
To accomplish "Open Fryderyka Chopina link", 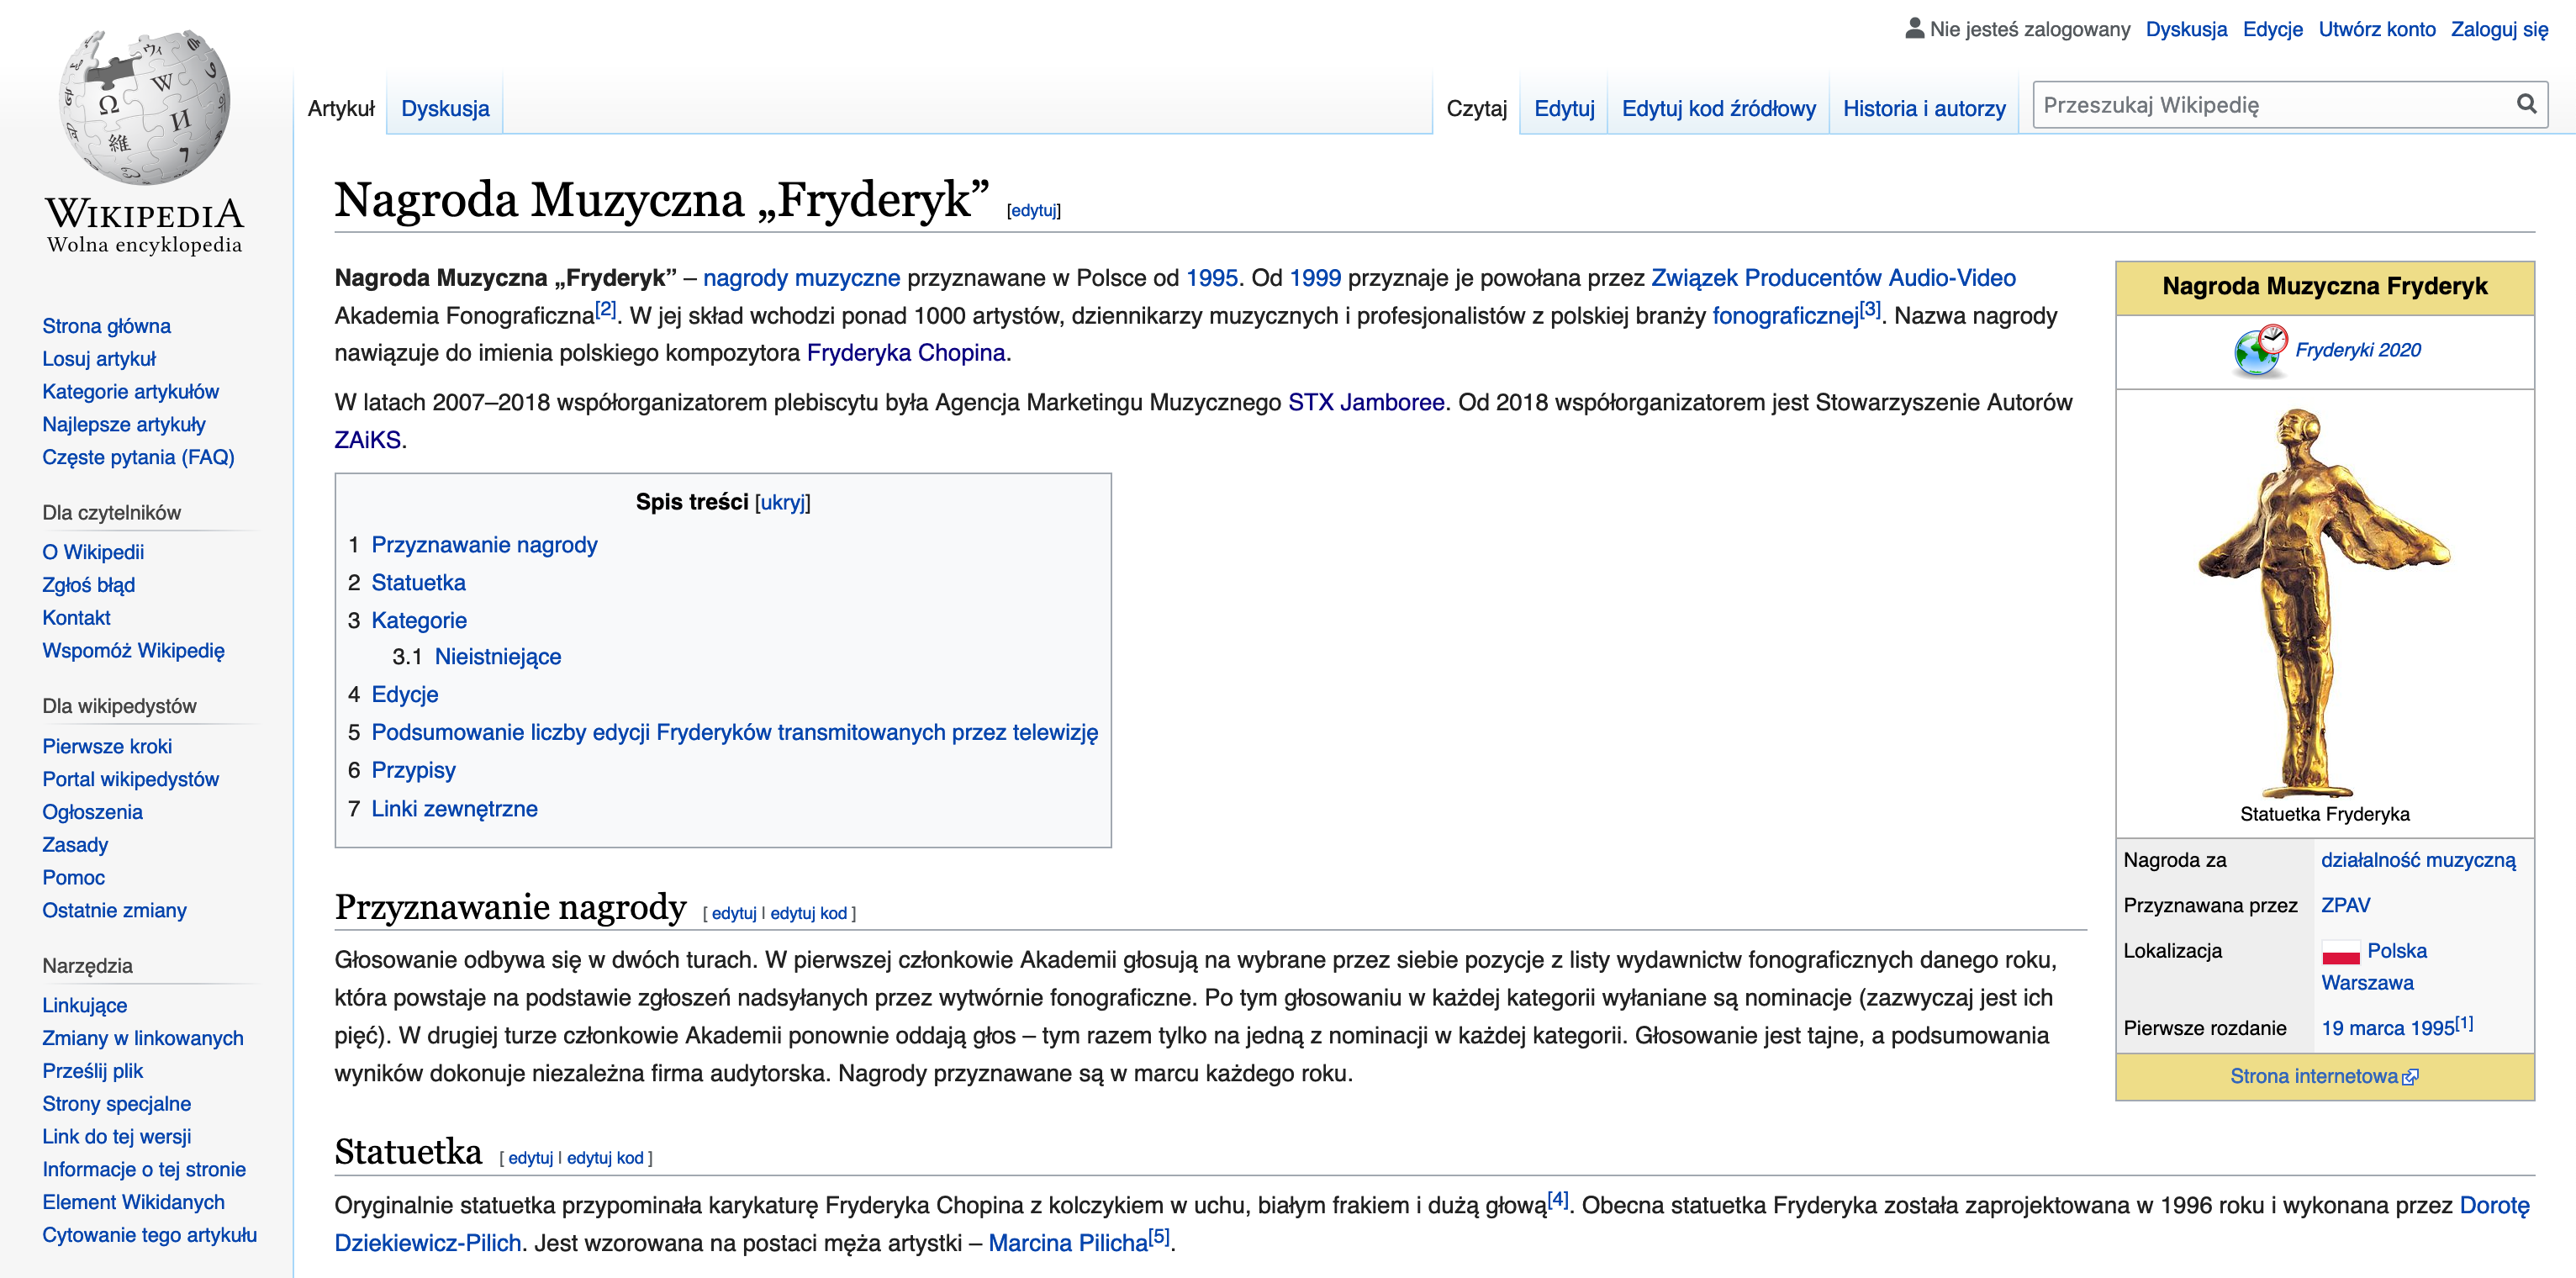I will (905, 353).
